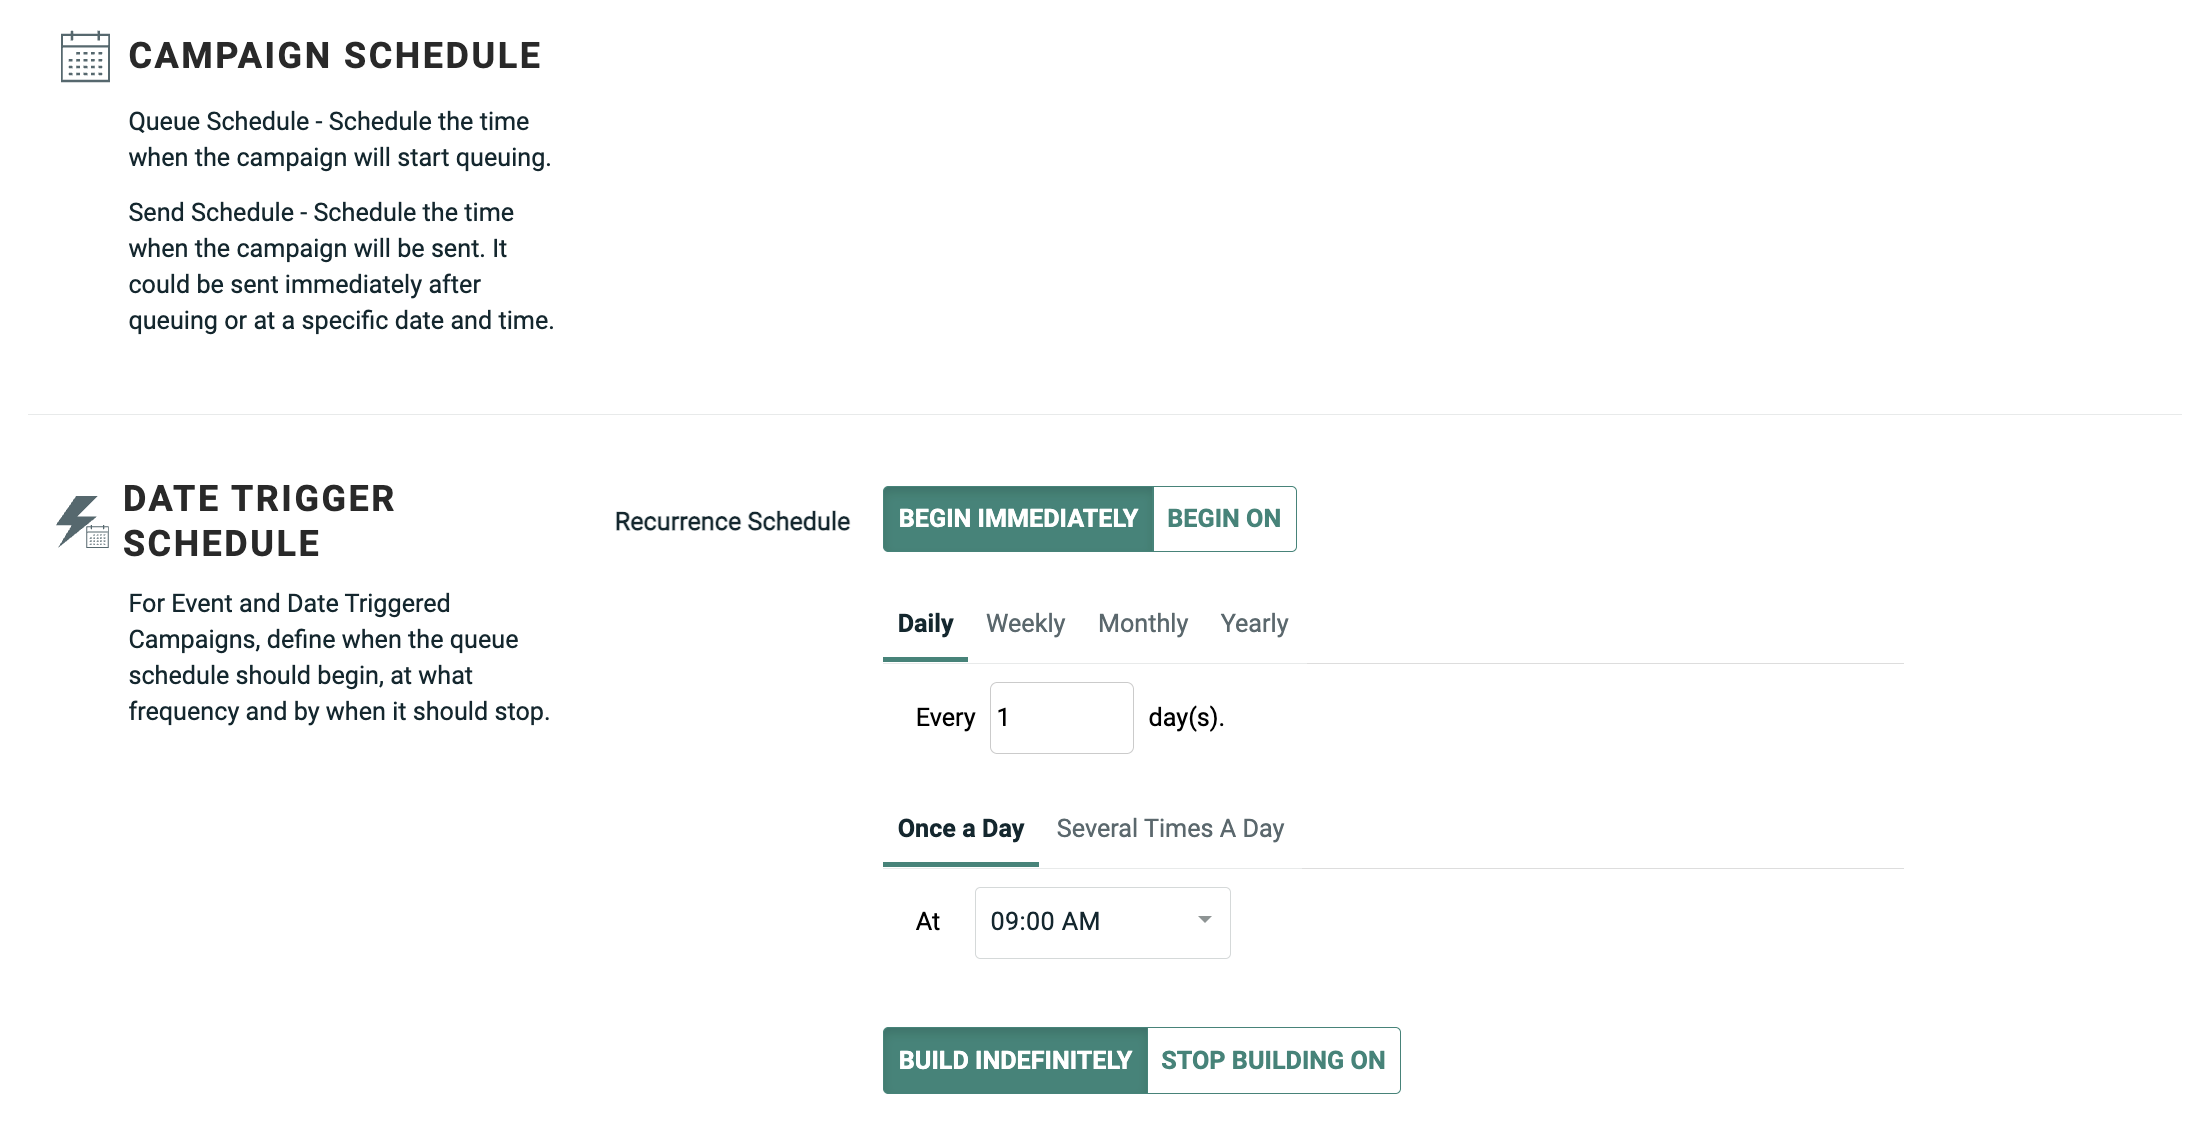Click the Date Trigger lightning bolt icon
Viewport: 2192px width, 1132px height.
point(80,521)
